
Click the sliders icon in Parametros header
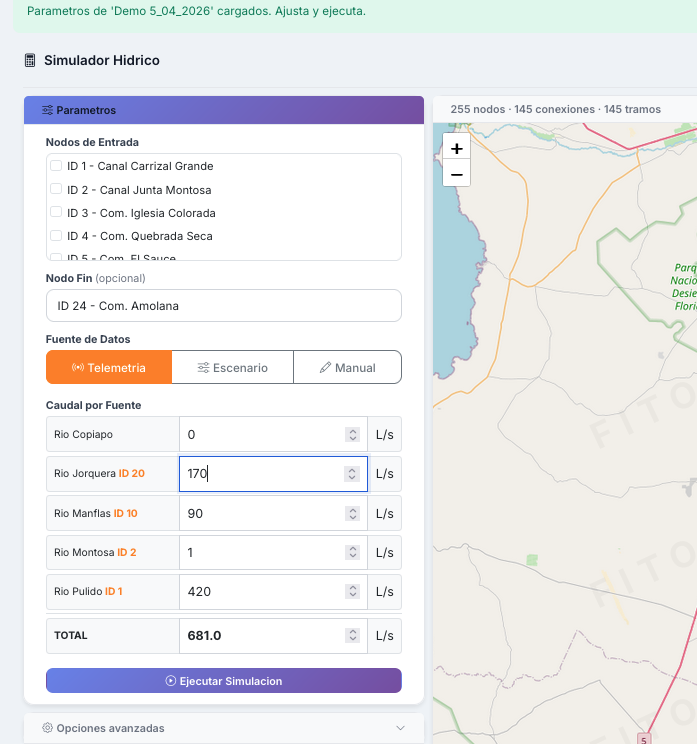tap(47, 110)
